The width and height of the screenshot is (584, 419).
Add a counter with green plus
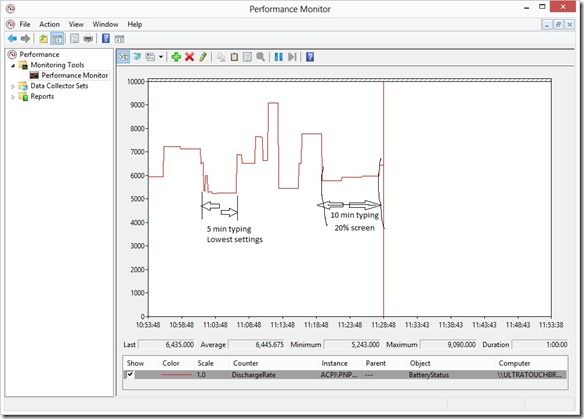point(176,57)
